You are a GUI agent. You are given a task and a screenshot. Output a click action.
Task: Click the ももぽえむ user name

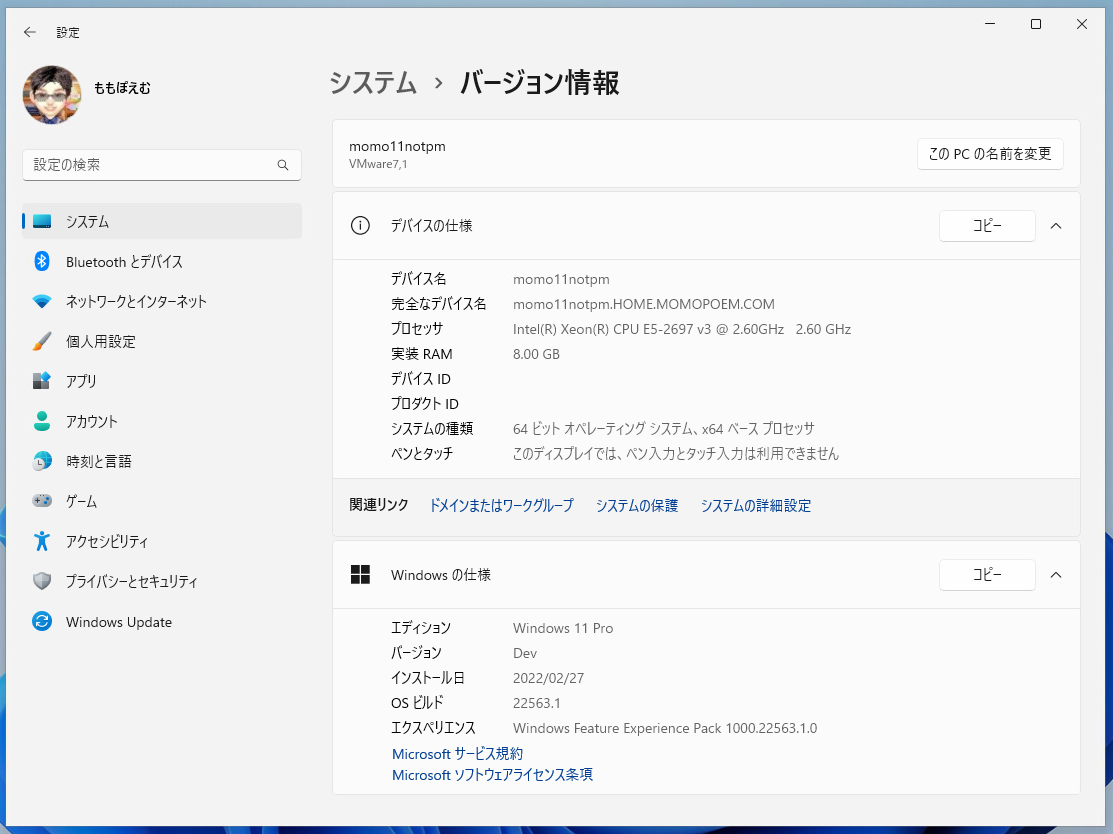[122, 88]
